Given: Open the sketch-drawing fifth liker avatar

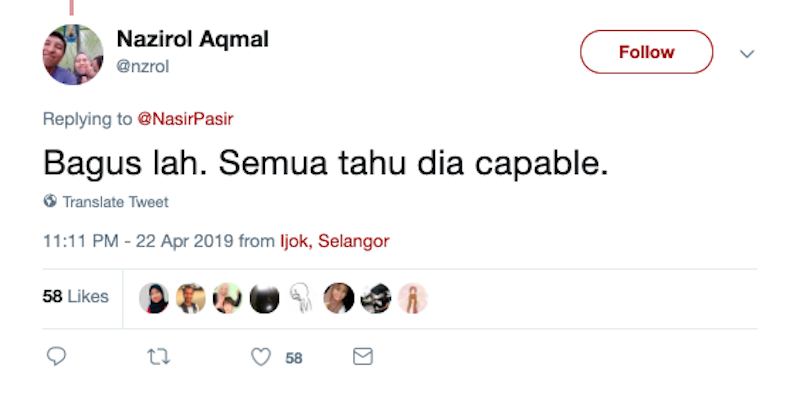Looking at the screenshot, I should 301,298.
